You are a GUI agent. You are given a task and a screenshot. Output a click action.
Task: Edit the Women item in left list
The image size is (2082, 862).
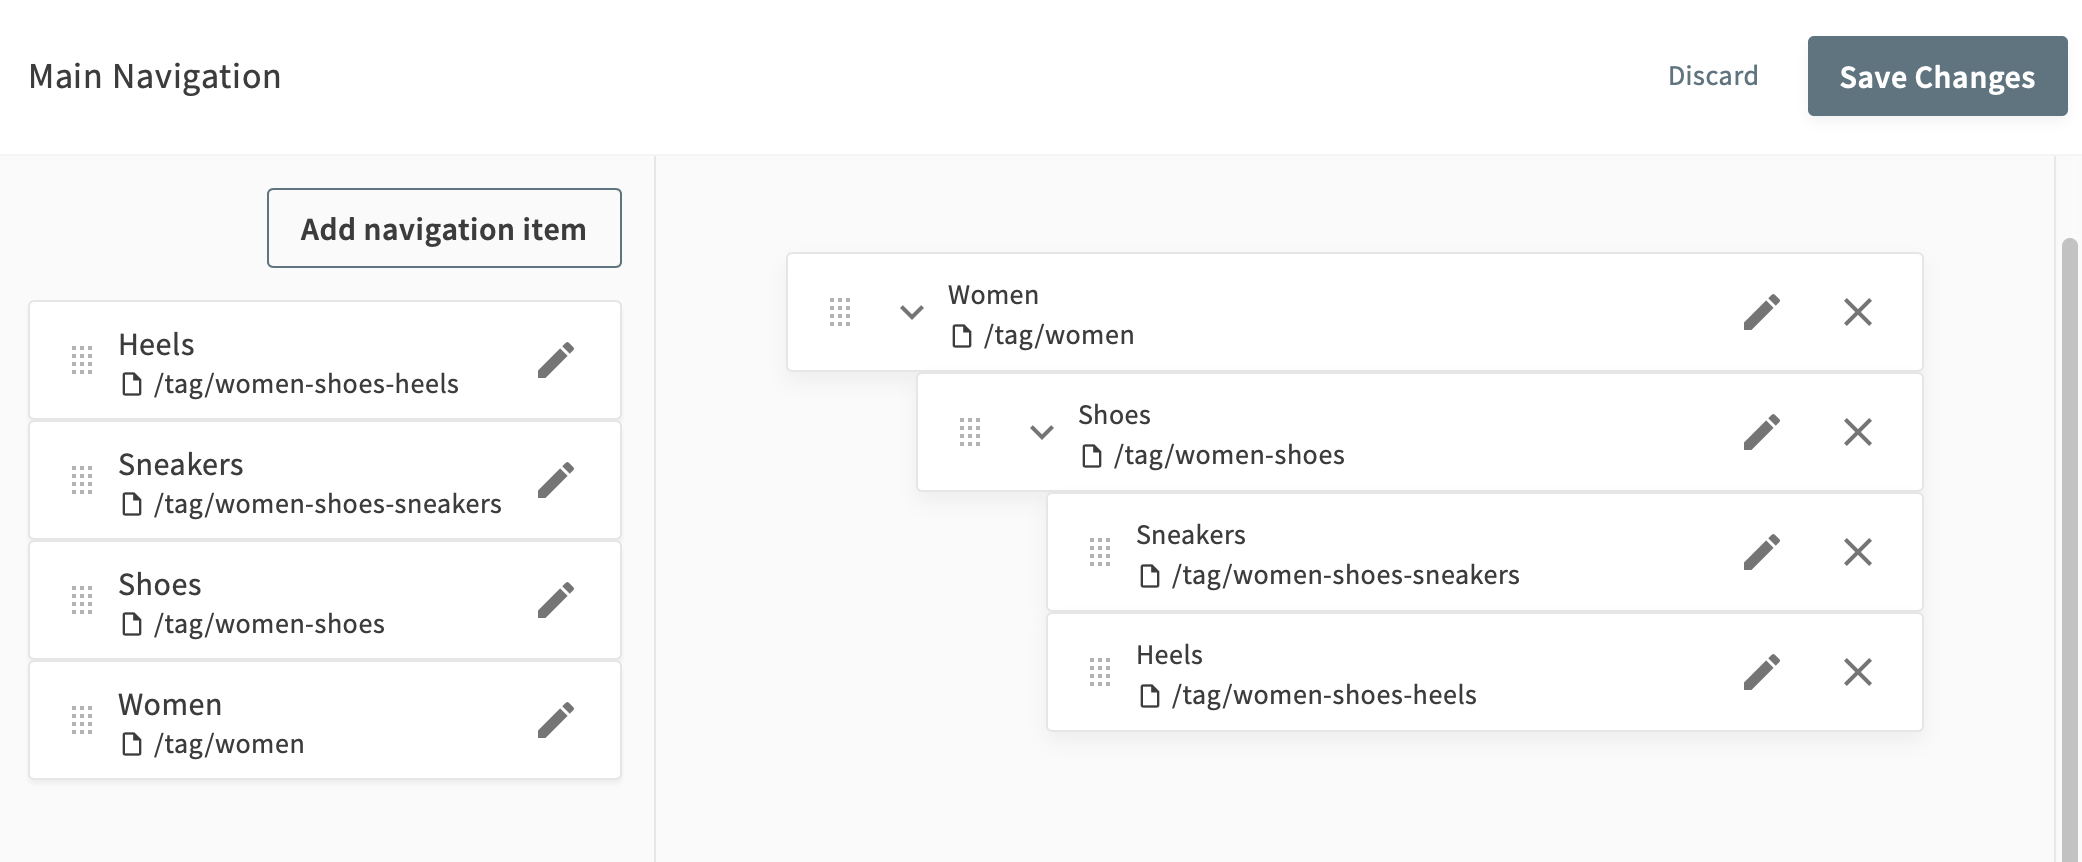point(556,720)
